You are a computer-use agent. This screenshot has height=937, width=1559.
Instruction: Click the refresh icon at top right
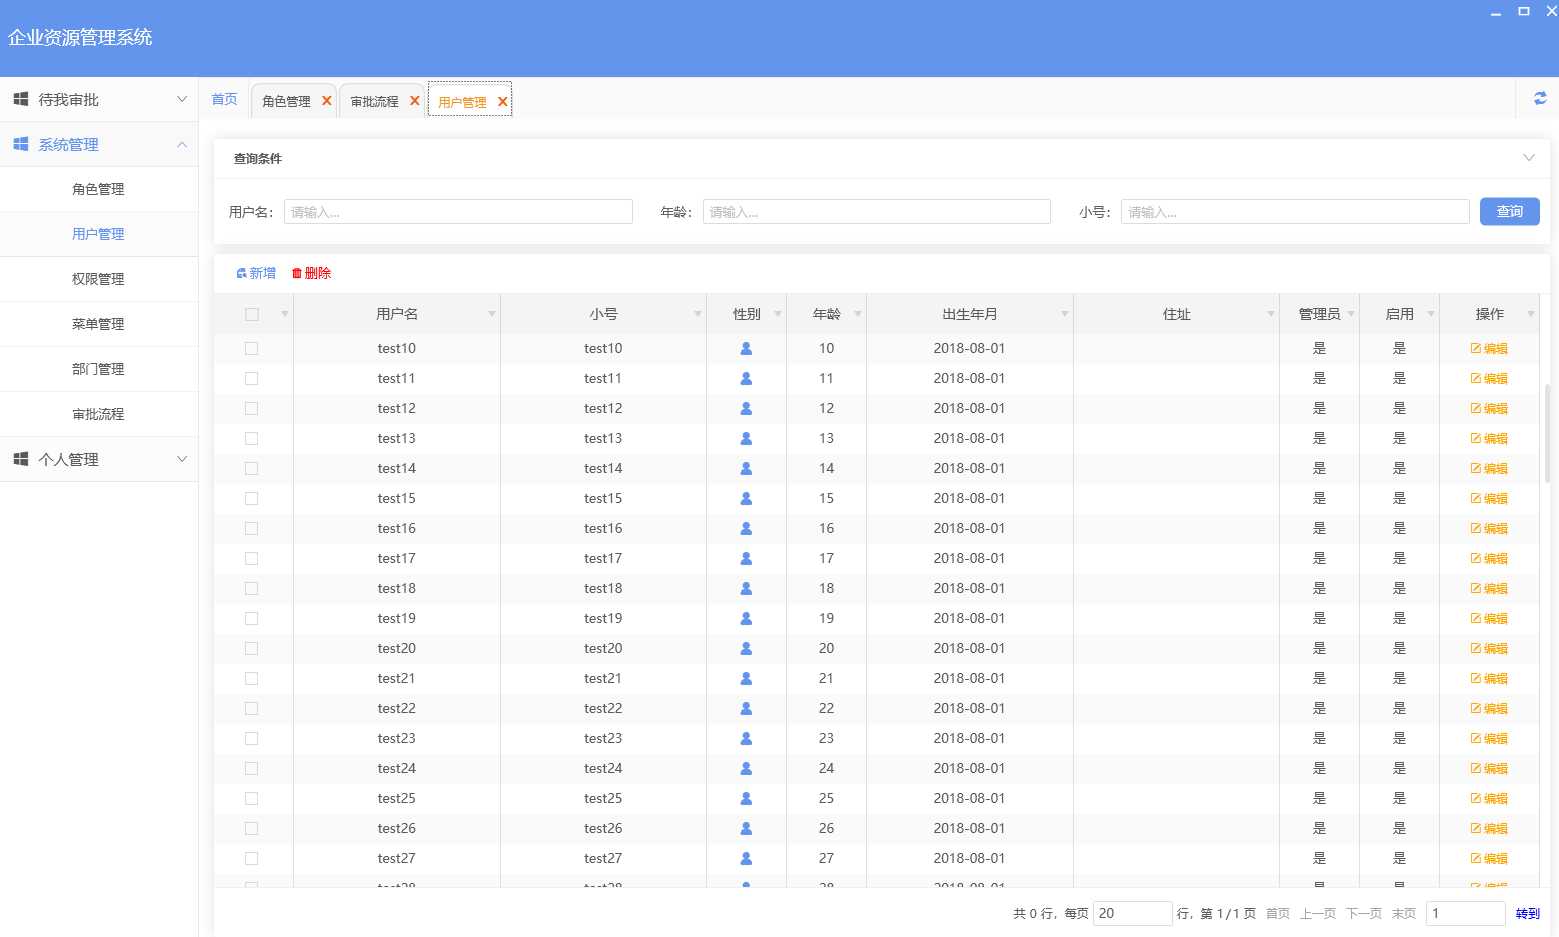point(1540,98)
